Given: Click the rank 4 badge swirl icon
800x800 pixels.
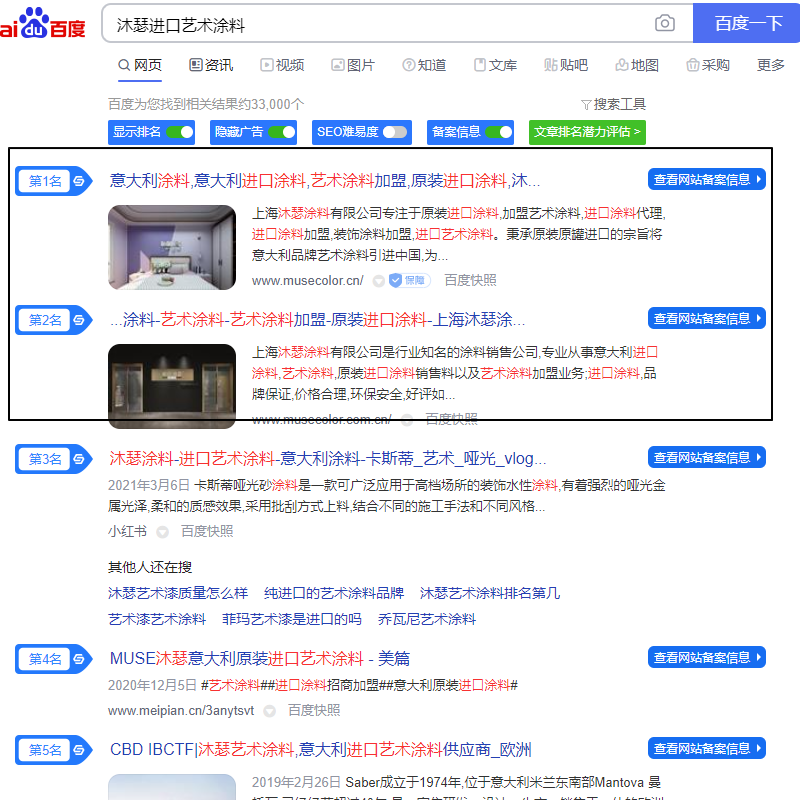Looking at the screenshot, I should pos(79,659).
